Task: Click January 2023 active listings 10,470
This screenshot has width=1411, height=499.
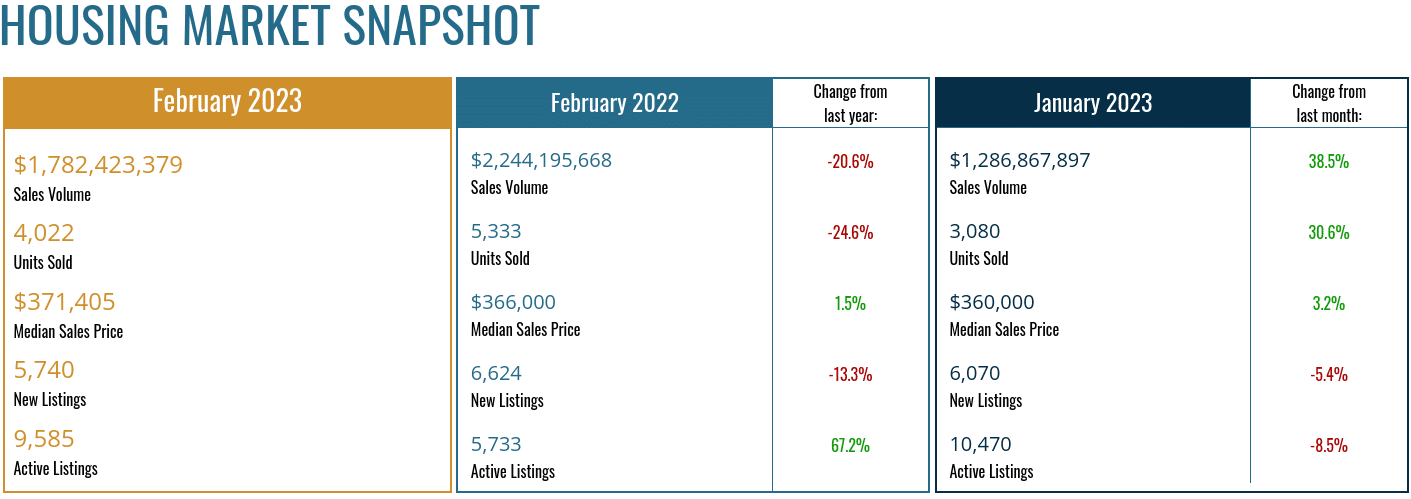Action: (x=980, y=444)
